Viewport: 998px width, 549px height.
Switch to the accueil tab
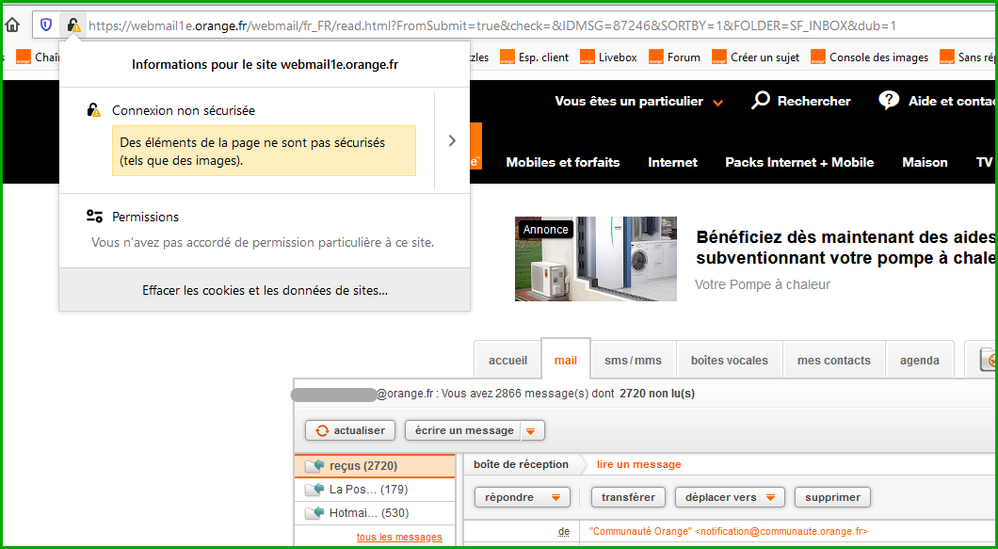[x=508, y=360]
